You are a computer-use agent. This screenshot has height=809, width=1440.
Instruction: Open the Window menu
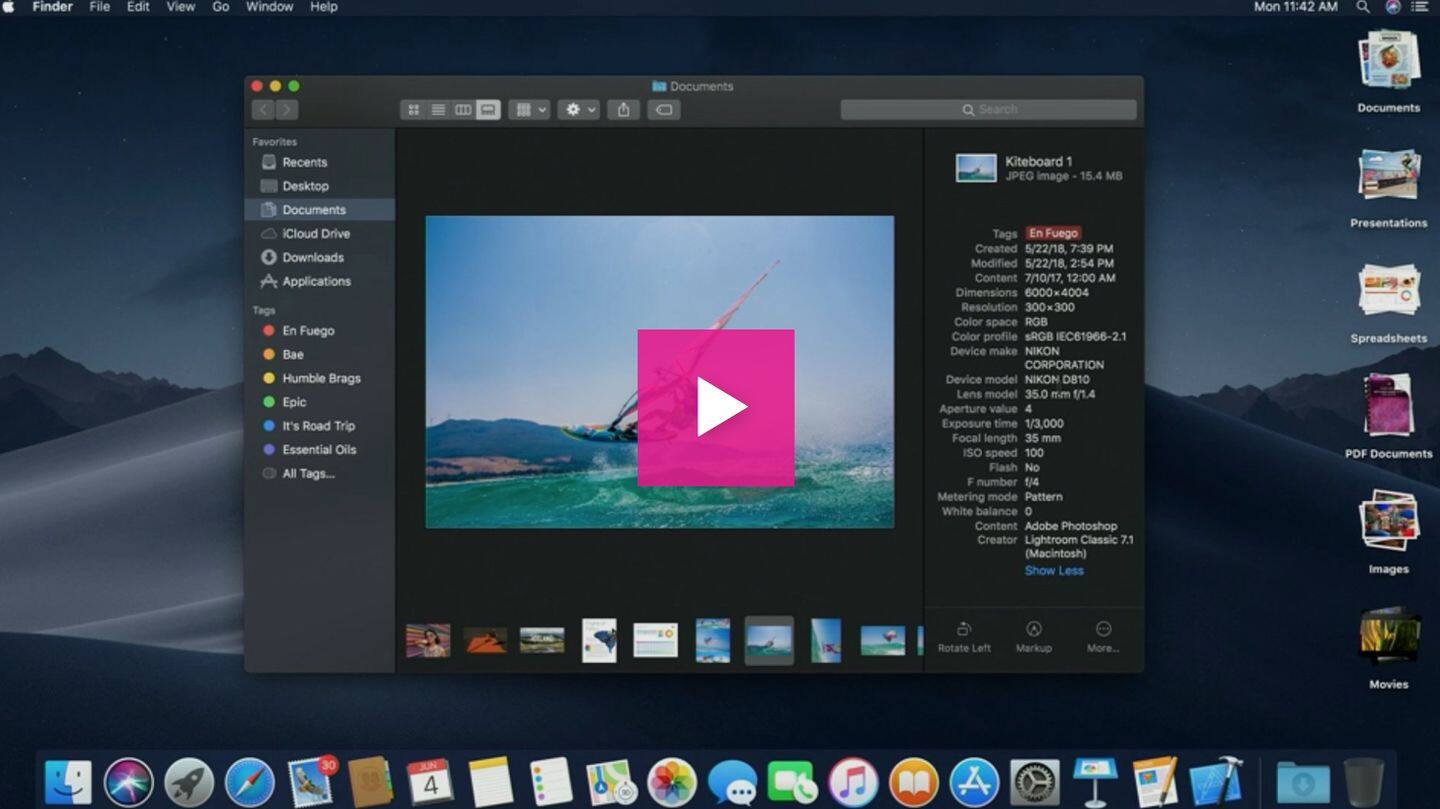click(270, 7)
